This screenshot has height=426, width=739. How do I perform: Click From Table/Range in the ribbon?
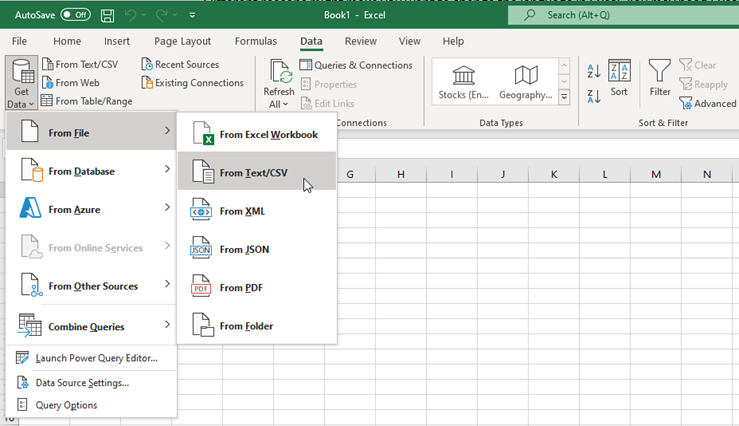click(87, 101)
